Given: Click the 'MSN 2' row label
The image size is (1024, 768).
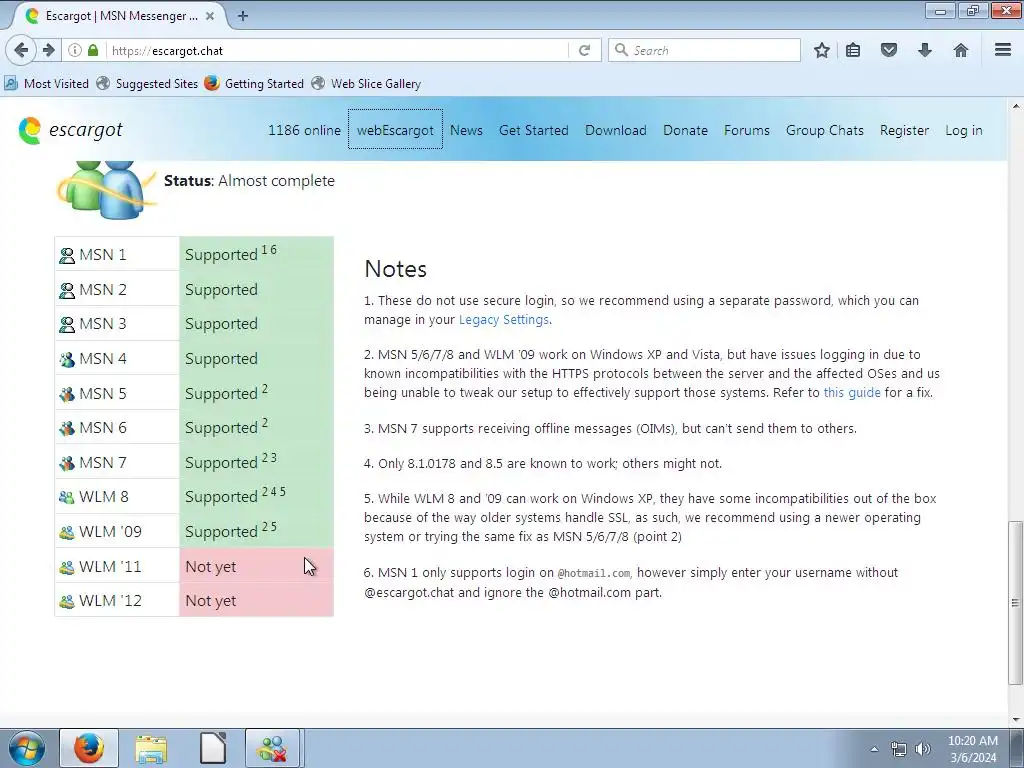Looking at the screenshot, I should click(x=103, y=289).
